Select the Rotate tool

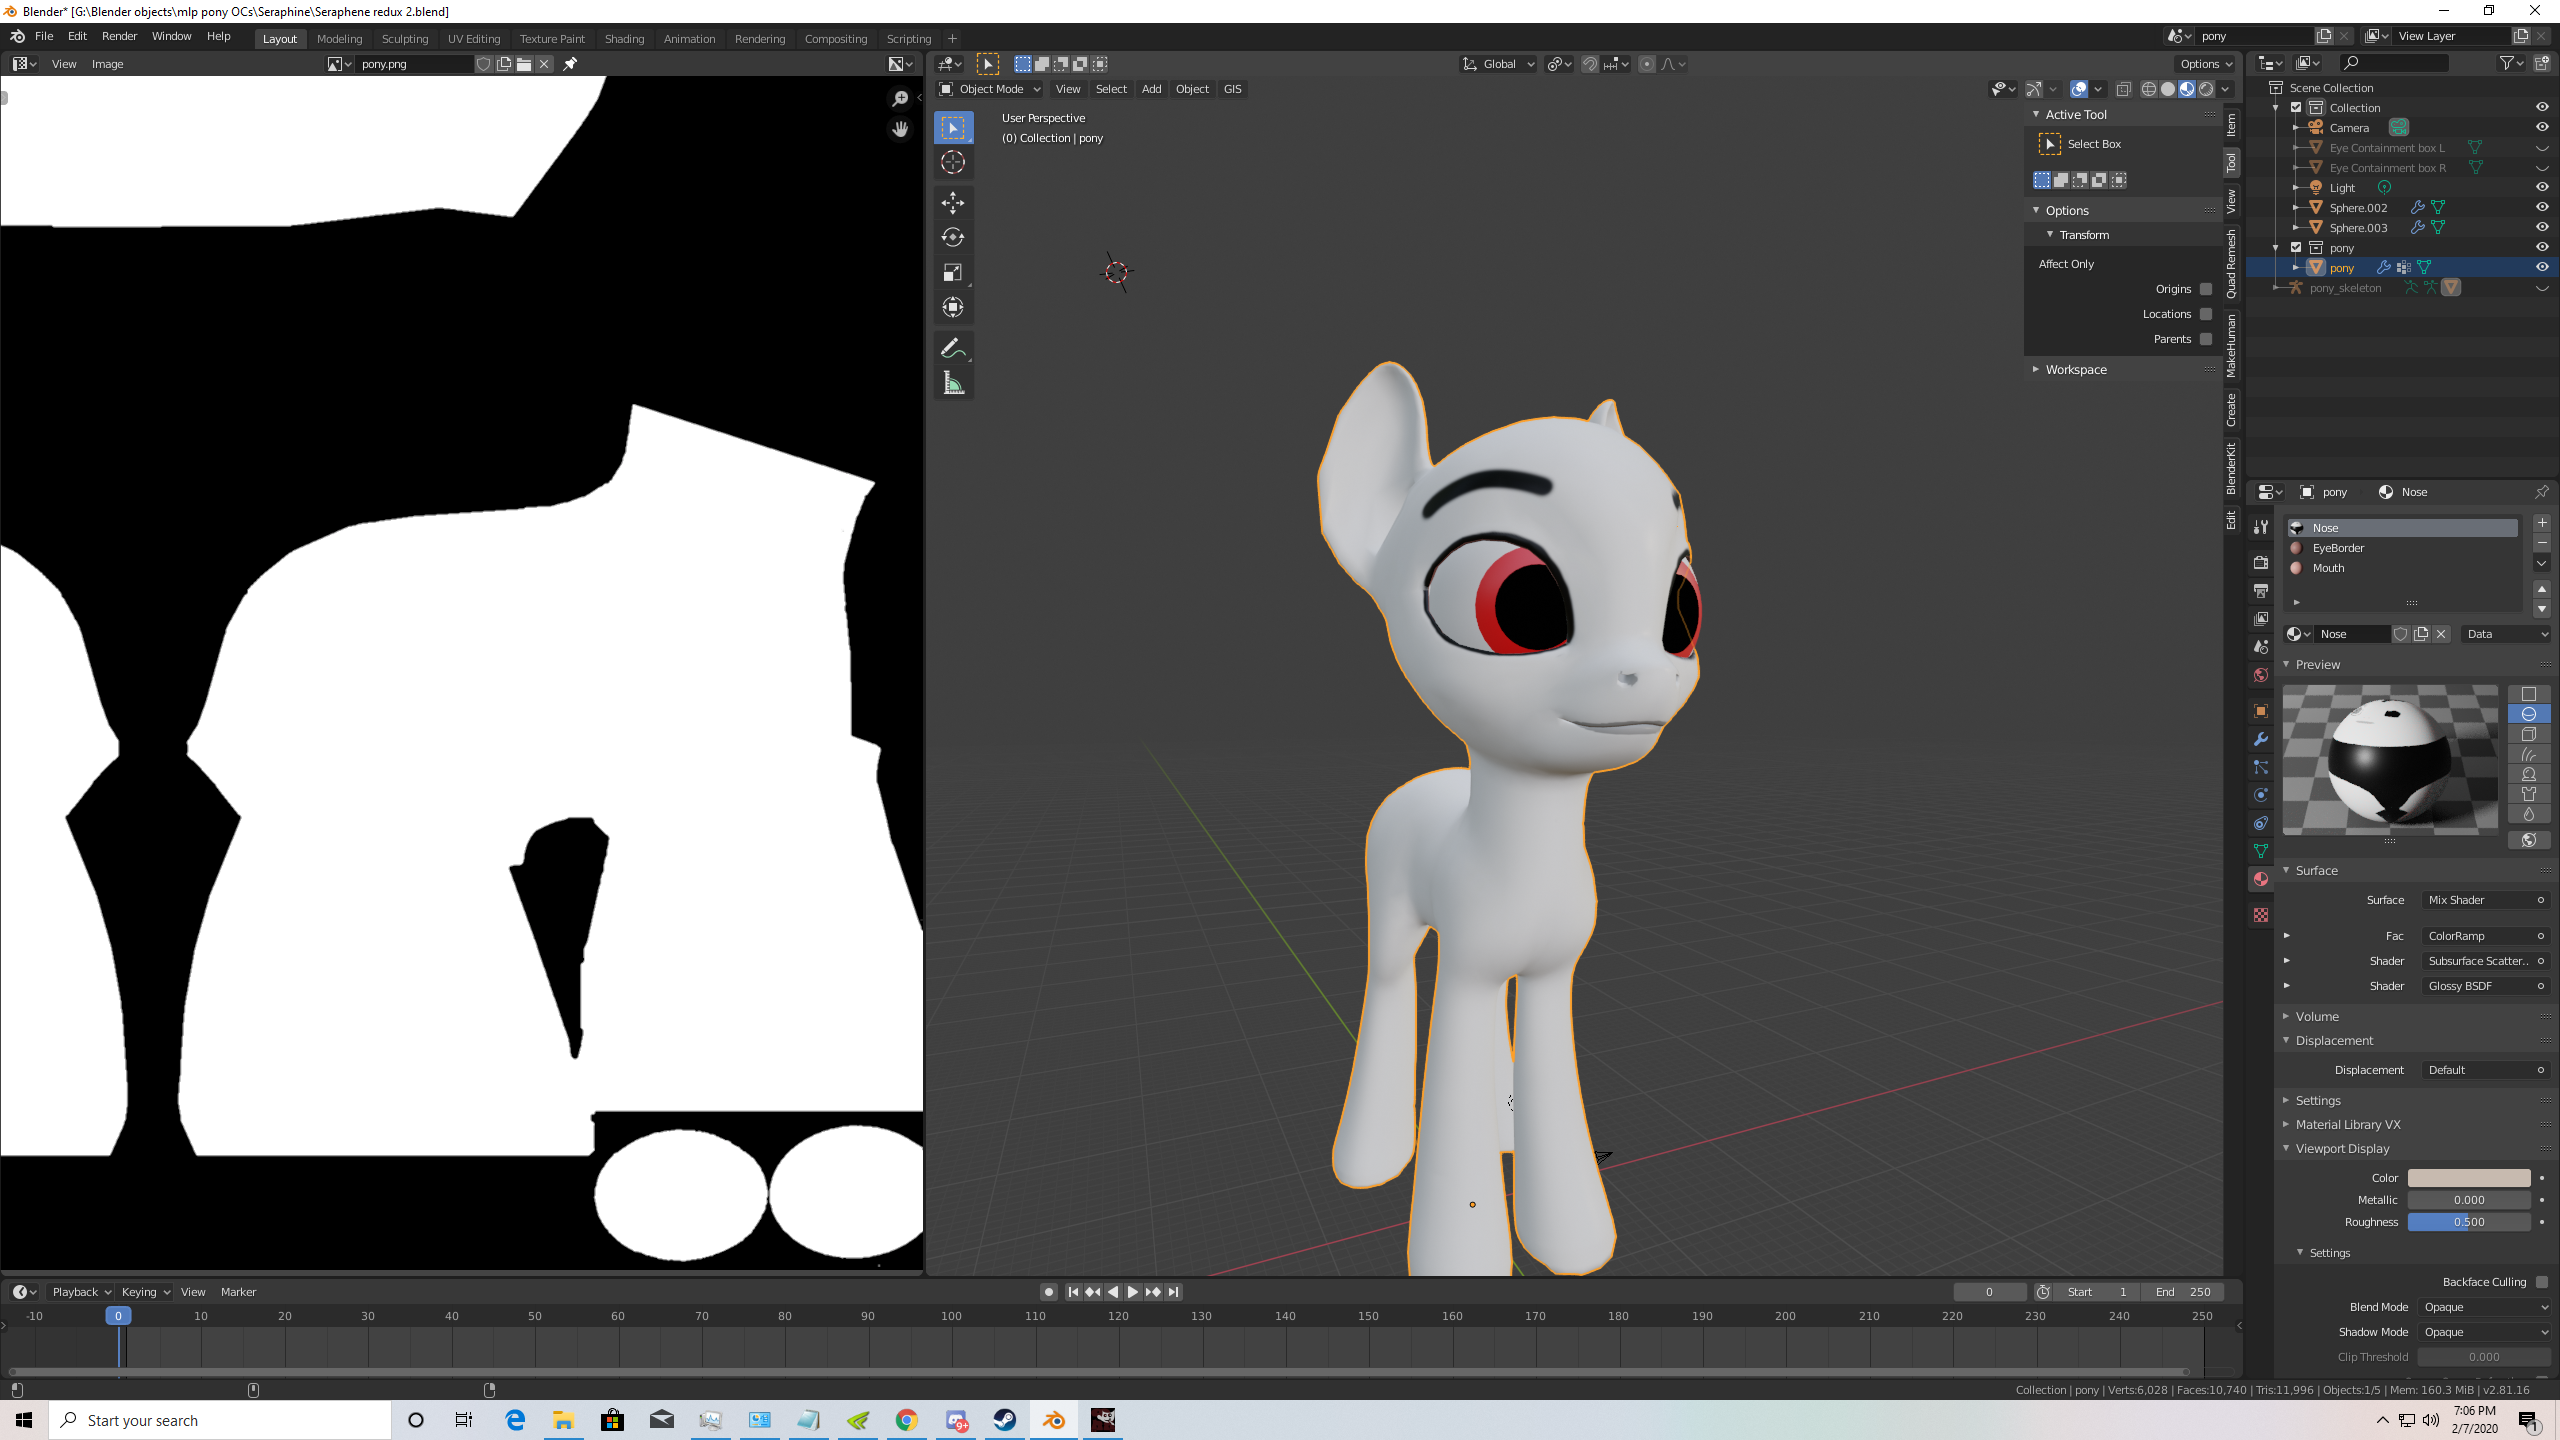pos(952,237)
